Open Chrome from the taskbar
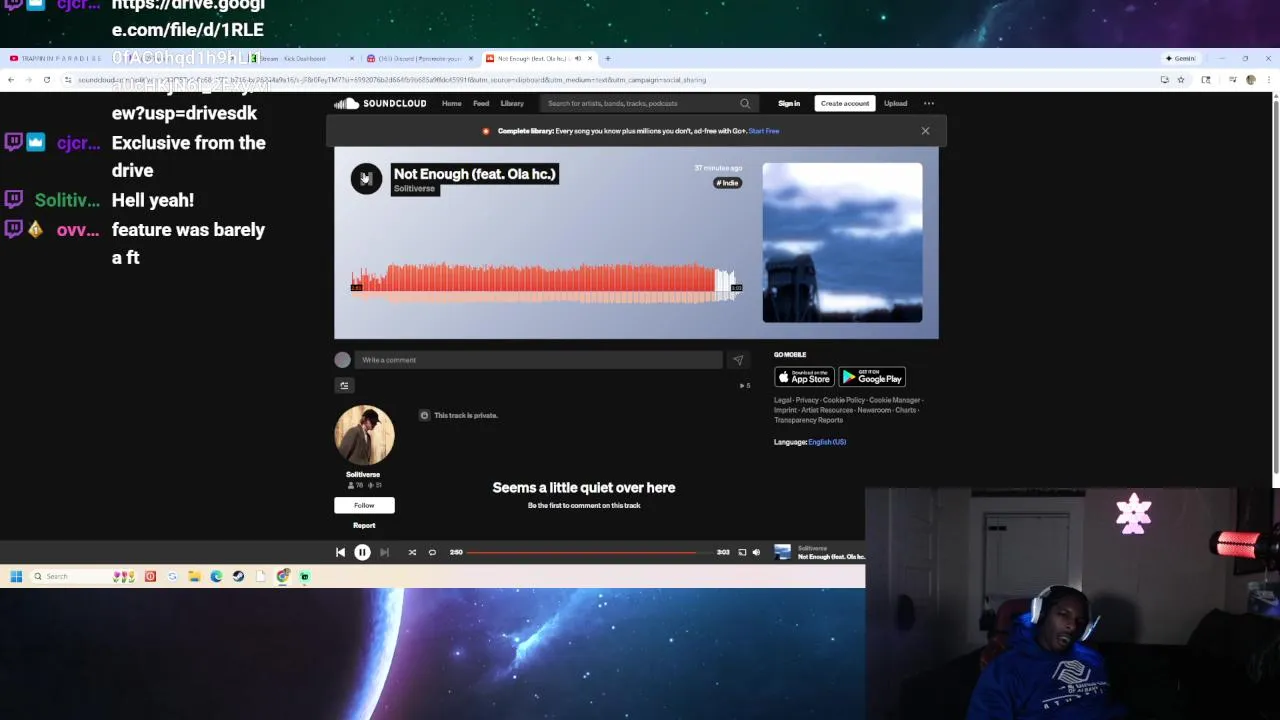This screenshot has width=1280, height=720. [283, 576]
